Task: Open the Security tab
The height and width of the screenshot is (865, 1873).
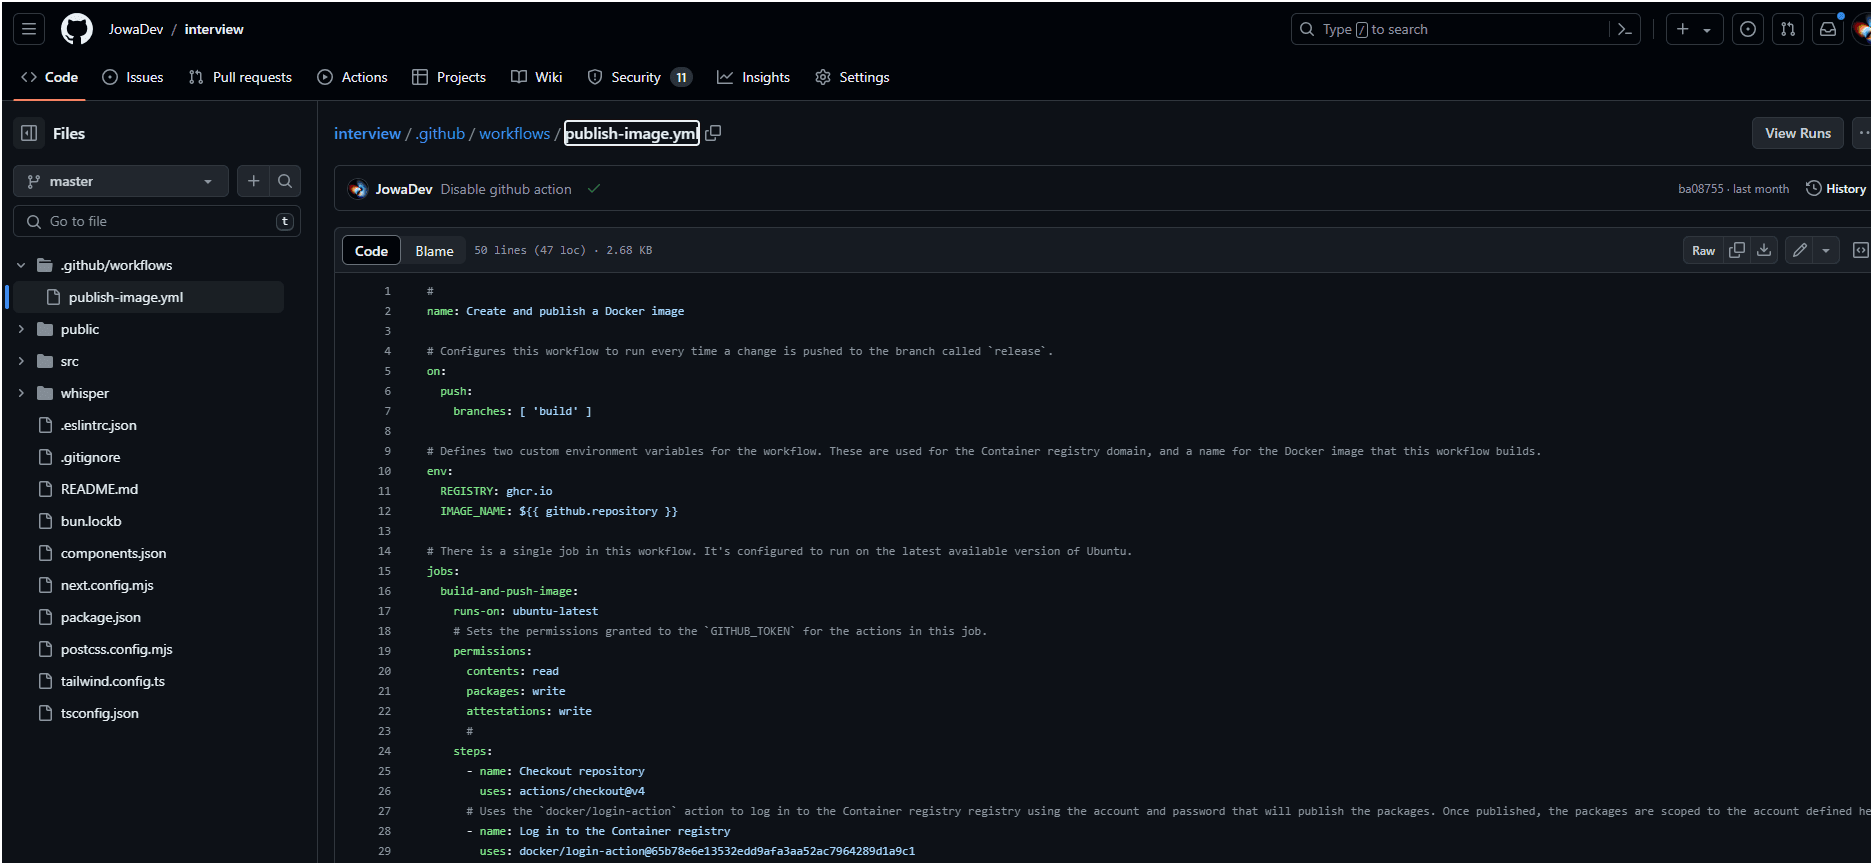Action: pyautogui.click(x=639, y=77)
